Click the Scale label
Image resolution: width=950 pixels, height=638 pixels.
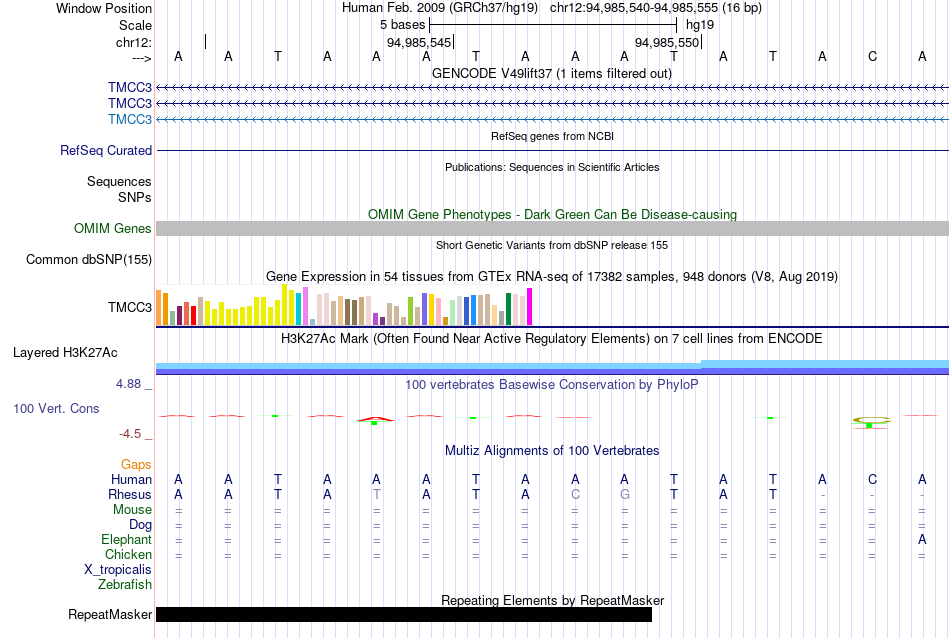click(135, 25)
